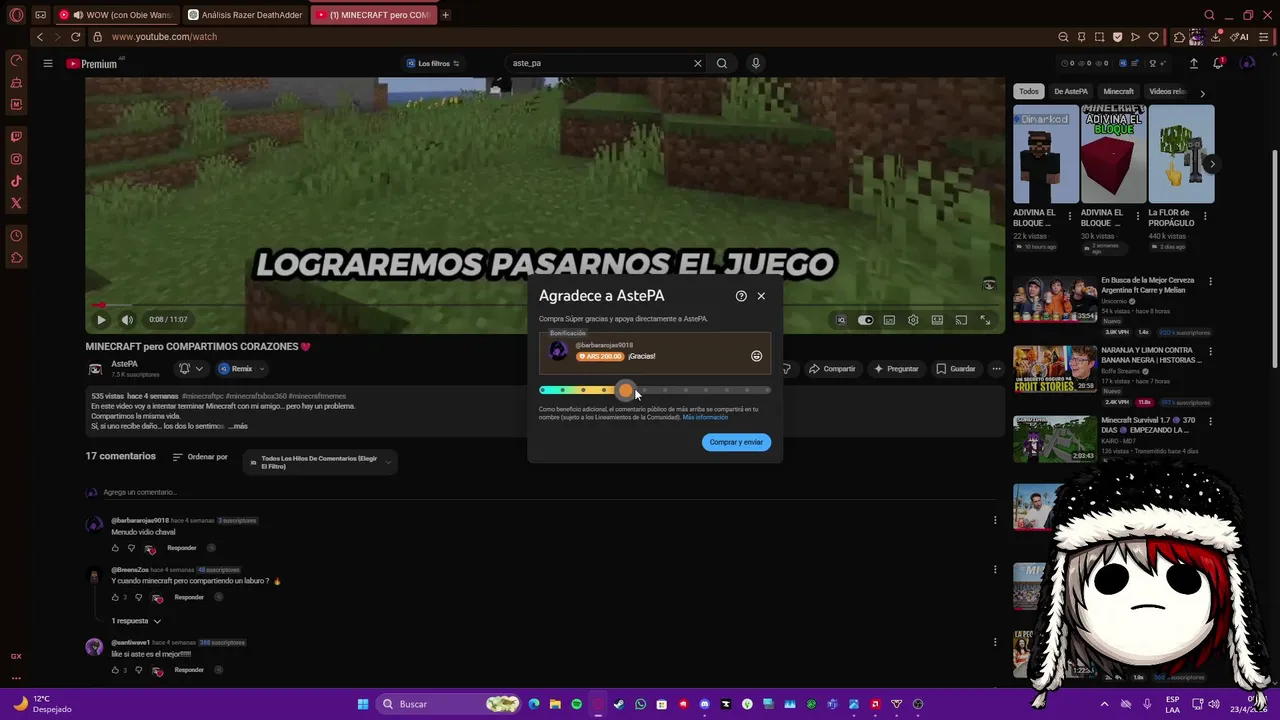Like the Menudo vidio chaval comment
The height and width of the screenshot is (720, 1280).
pyautogui.click(x=115, y=548)
